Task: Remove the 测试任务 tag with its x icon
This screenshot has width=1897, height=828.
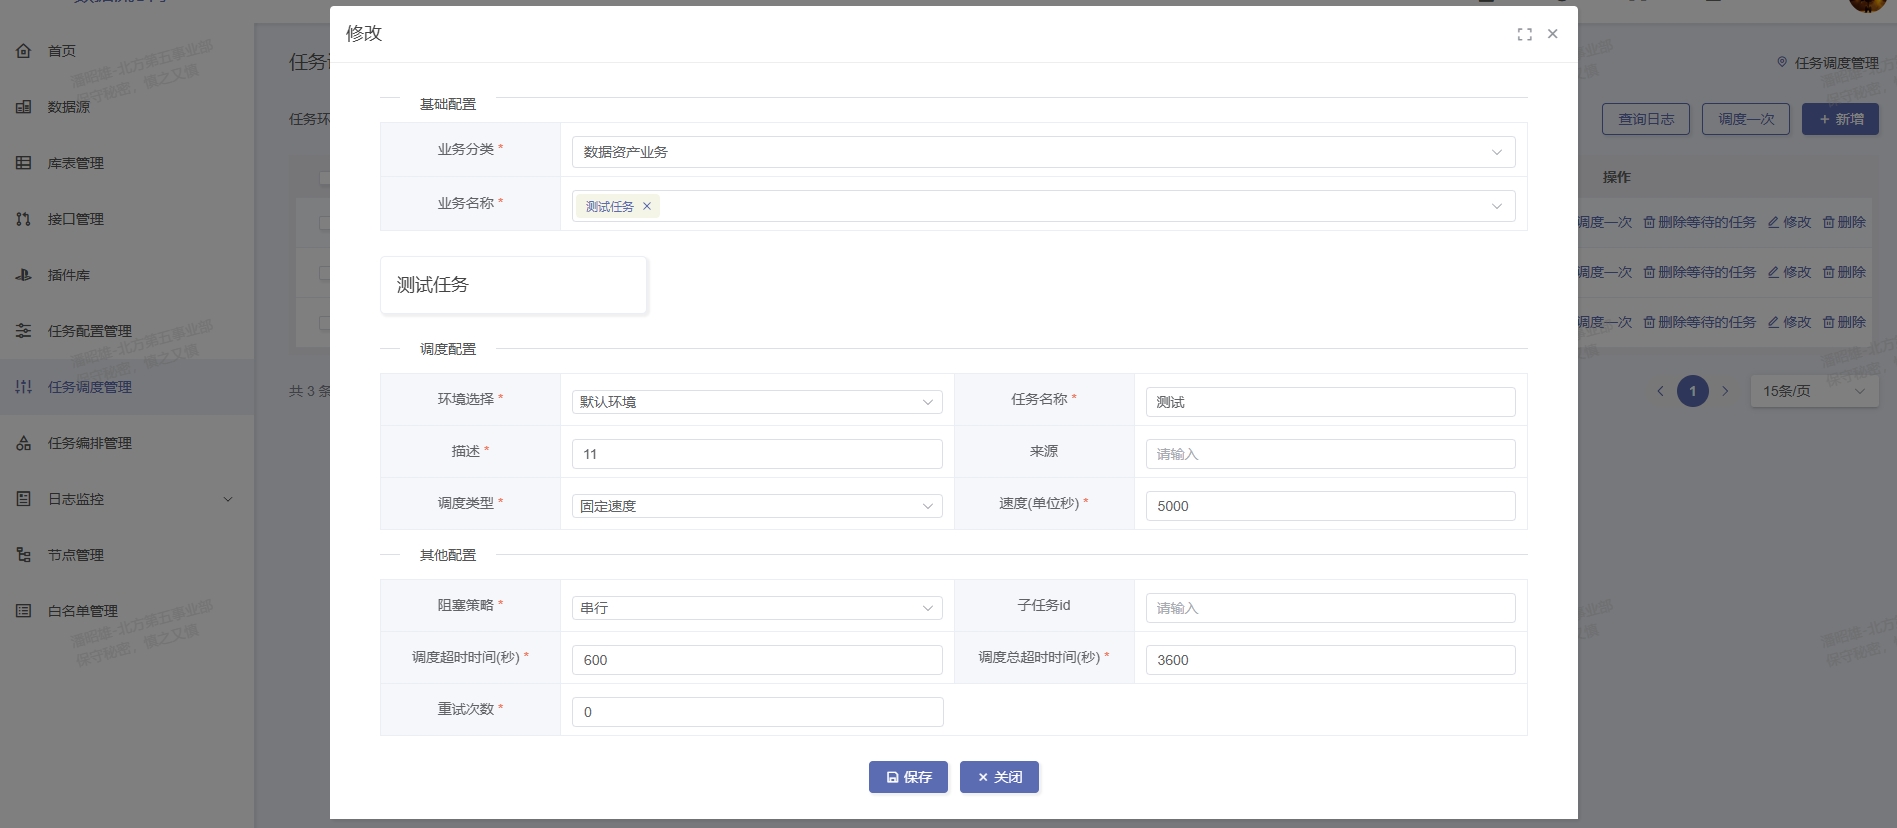Action: (x=647, y=206)
